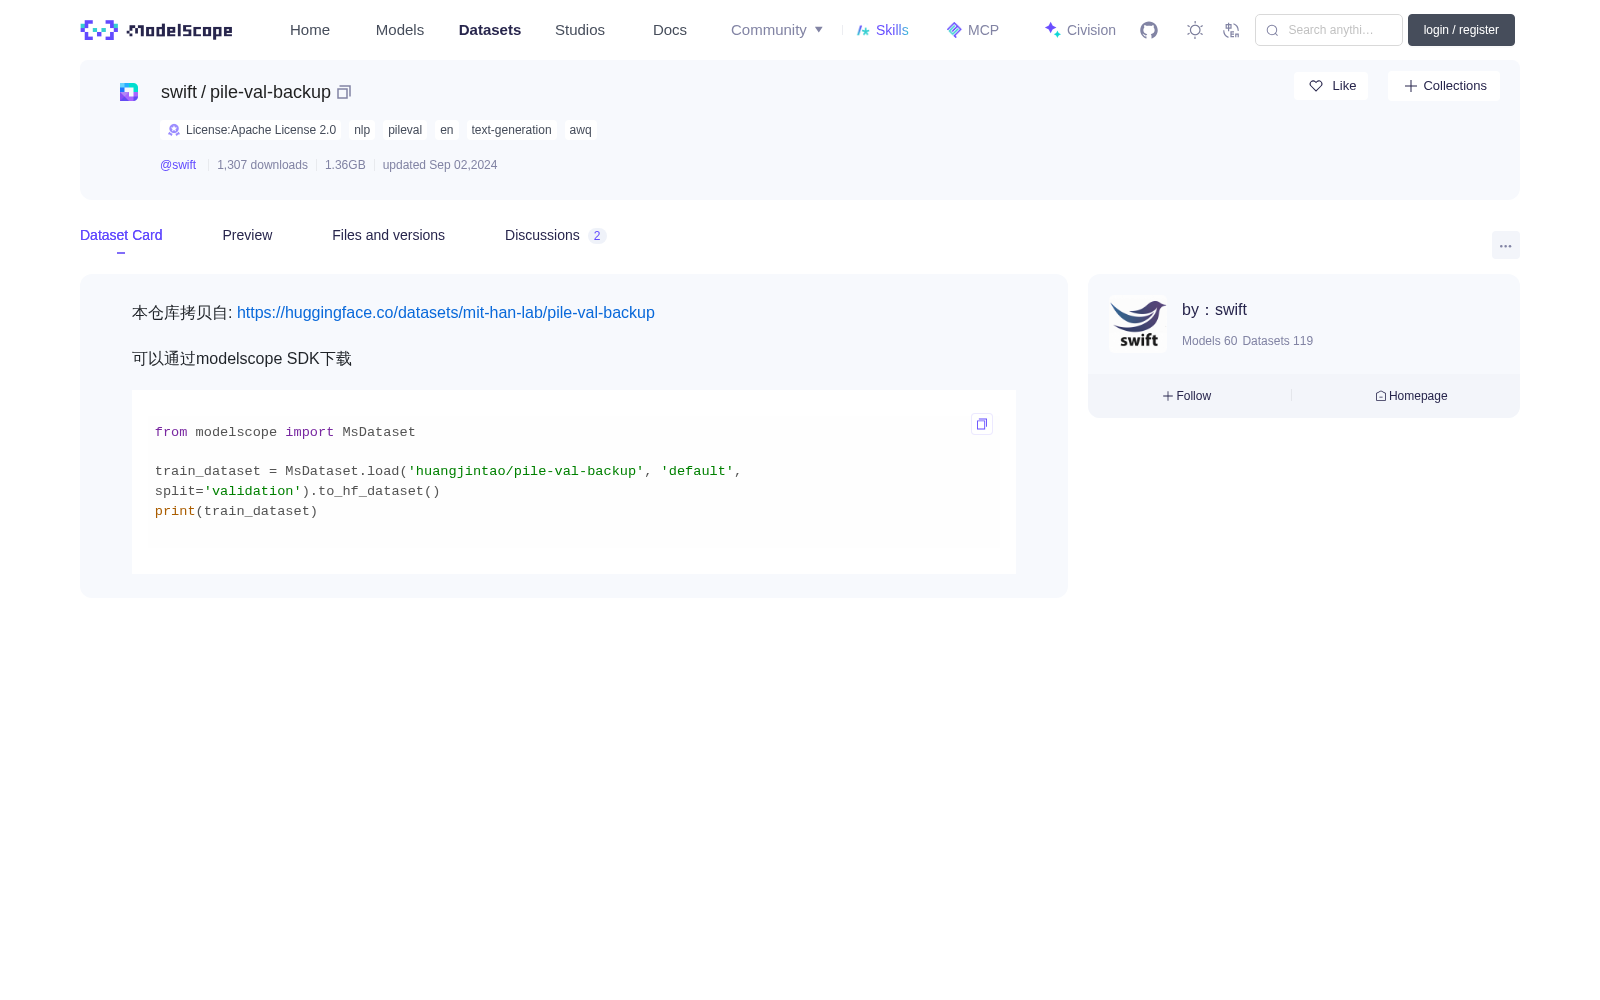Image resolution: width=1600 pixels, height=1000 pixels.
Task: Click the search magnifier icon
Action: coord(1272,30)
